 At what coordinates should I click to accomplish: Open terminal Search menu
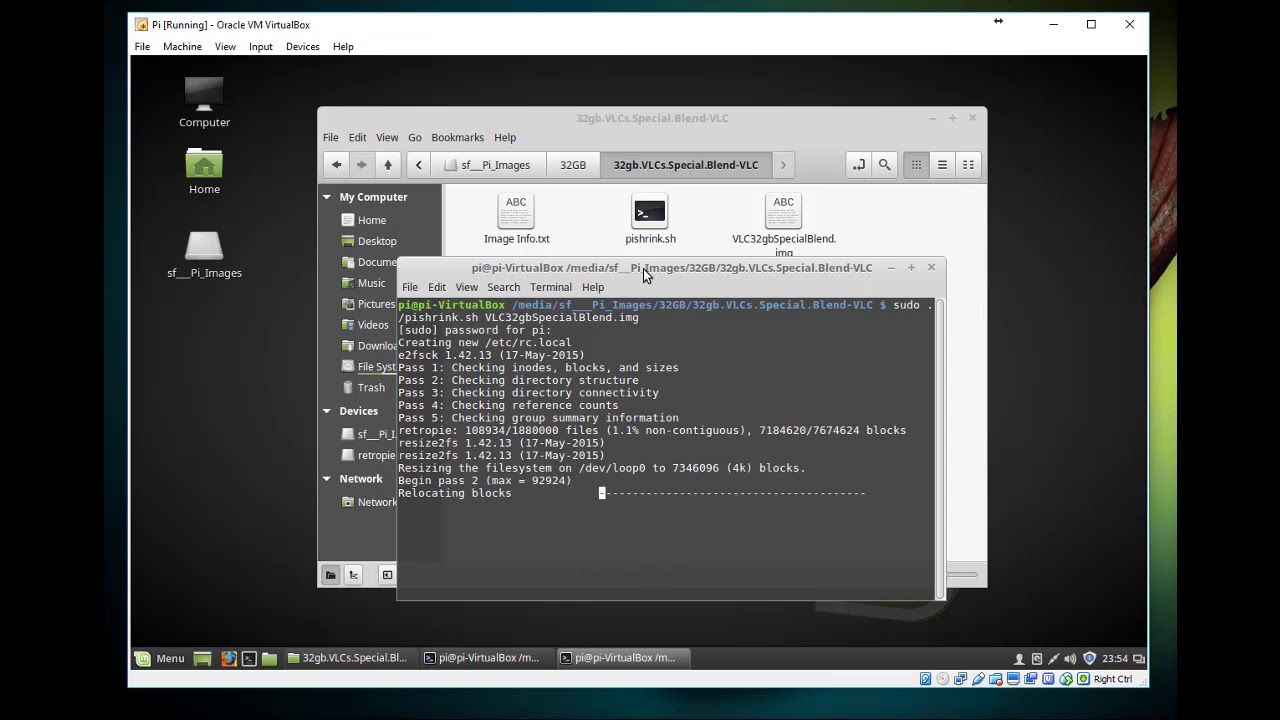pos(503,287)
